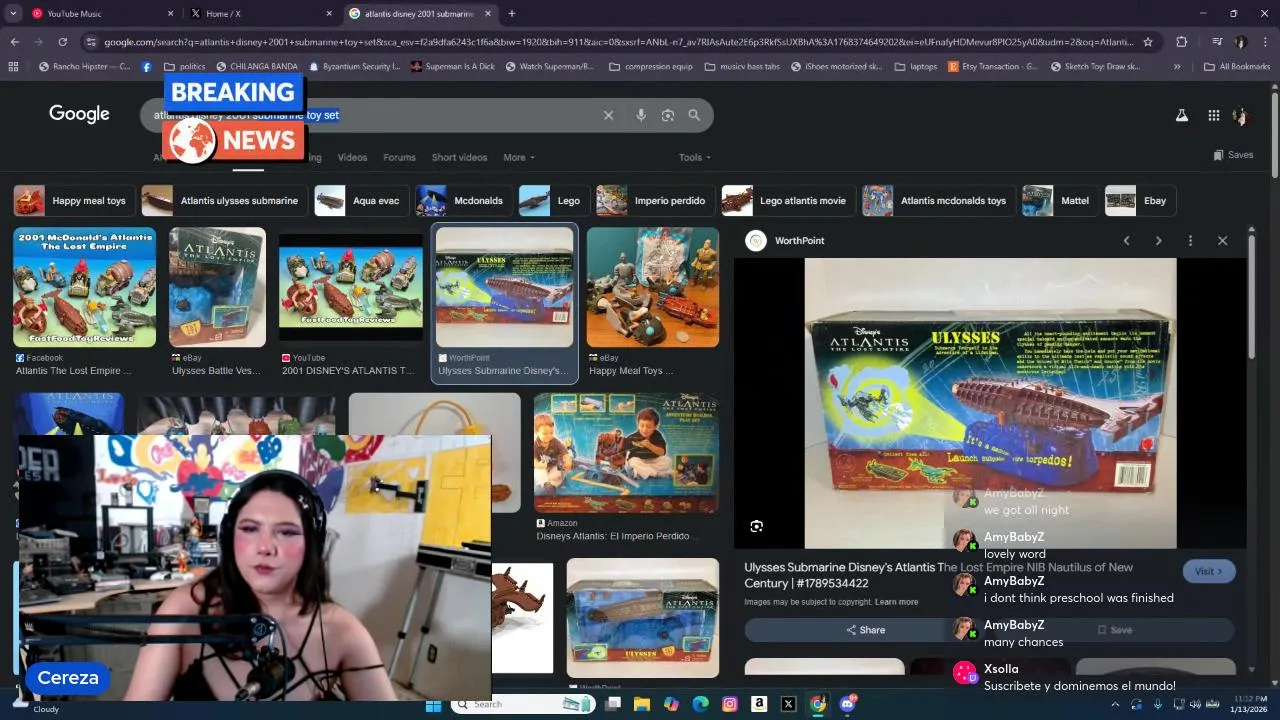Close the atlantis disney search tab
The width and height of the screenshot is (1280, 720).
coord(488,14)
